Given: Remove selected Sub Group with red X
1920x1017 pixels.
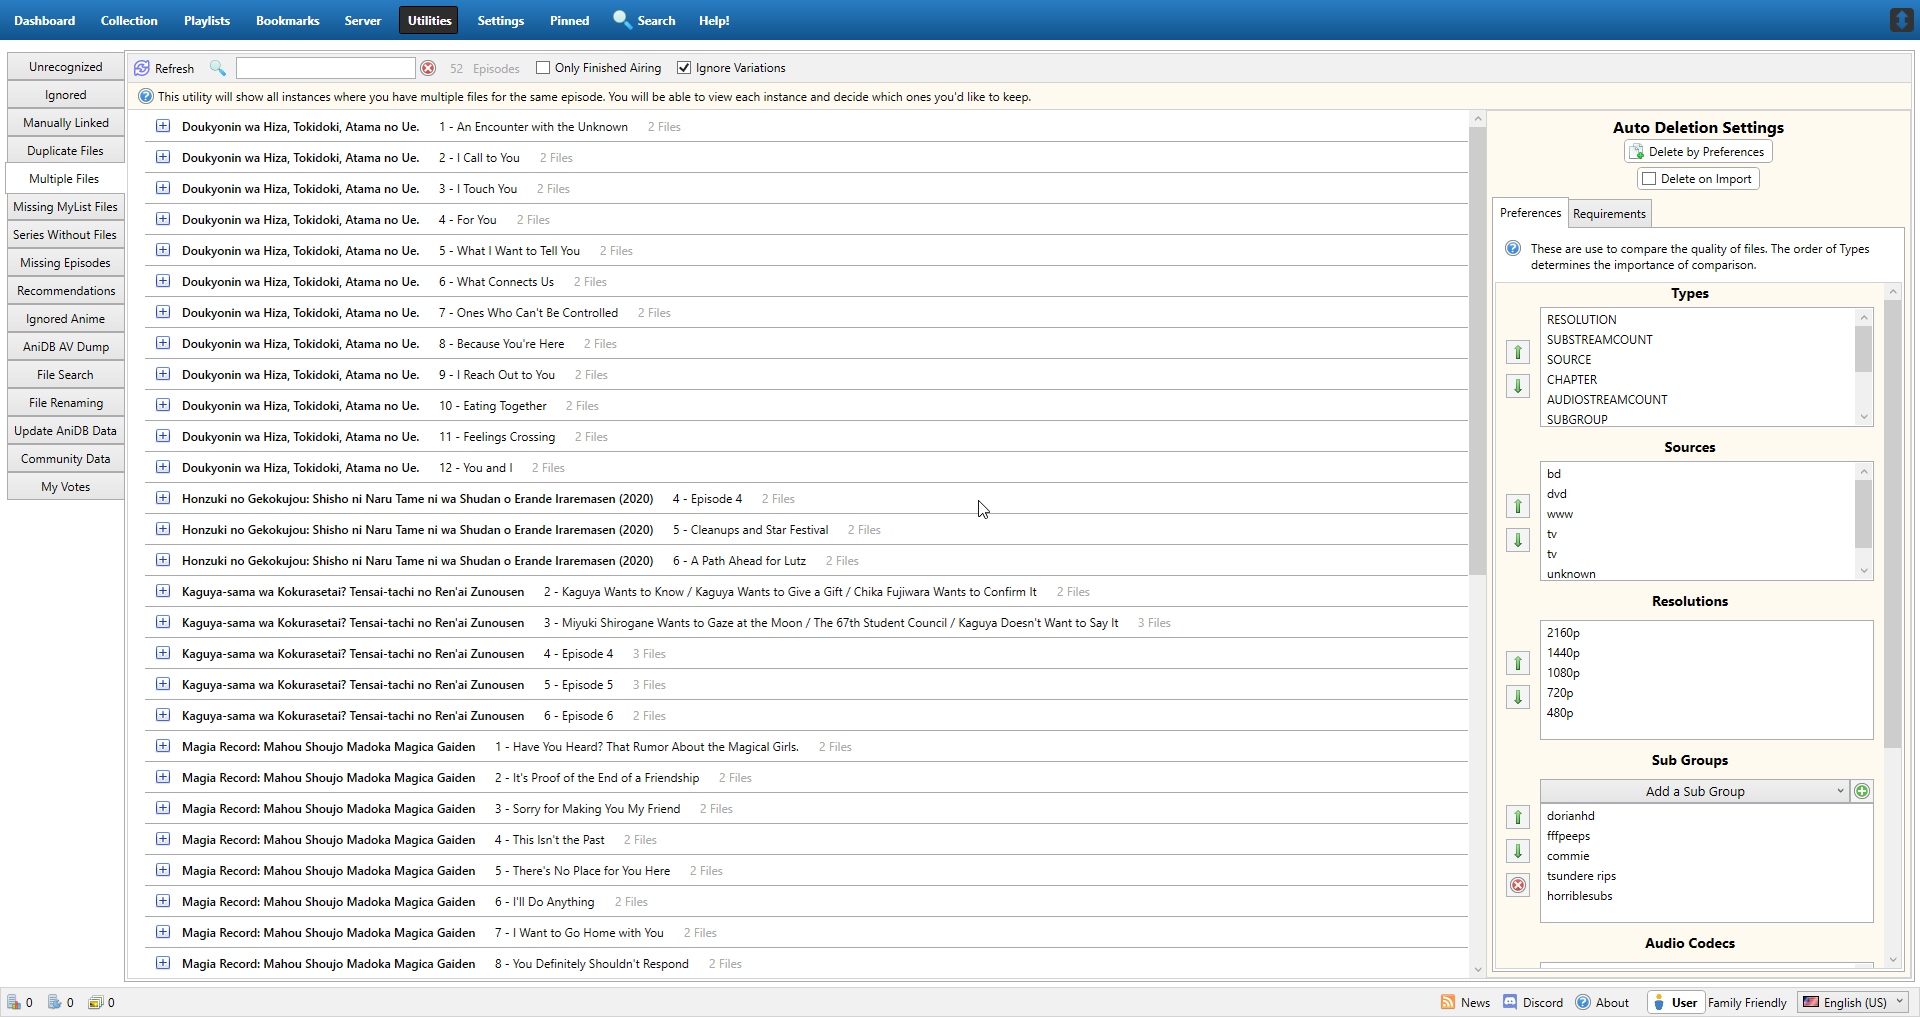Looking at the screenshot, I should [1518, 885].
